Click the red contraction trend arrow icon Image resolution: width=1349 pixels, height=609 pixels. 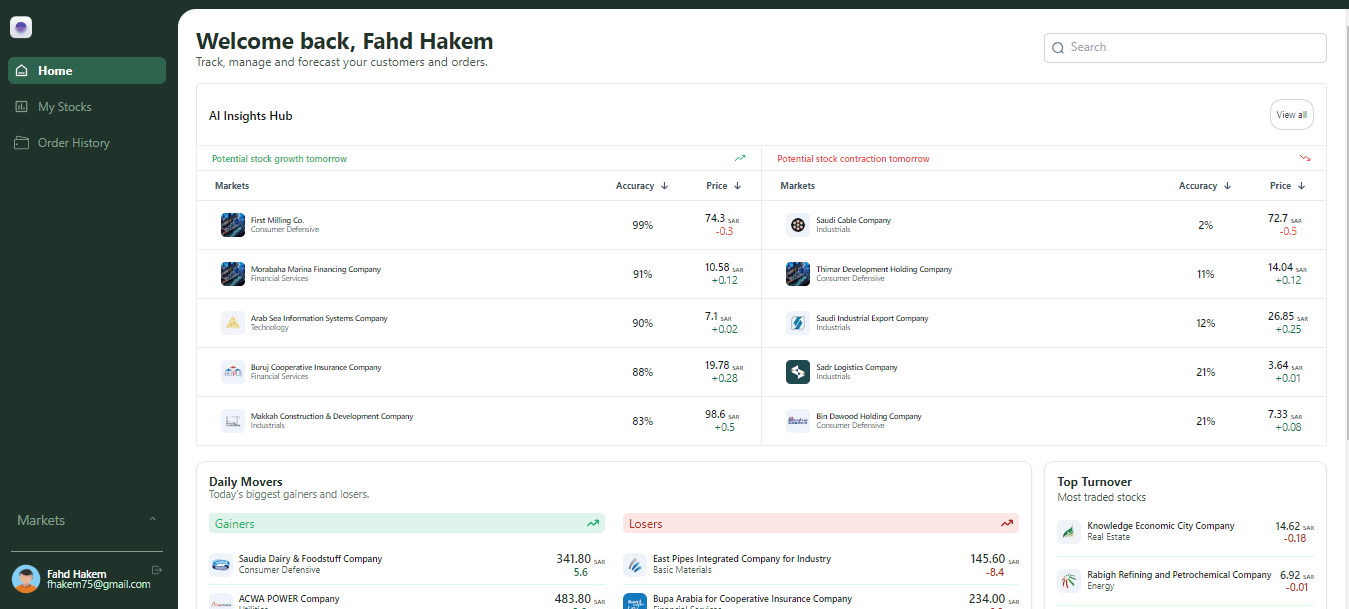1305,158
